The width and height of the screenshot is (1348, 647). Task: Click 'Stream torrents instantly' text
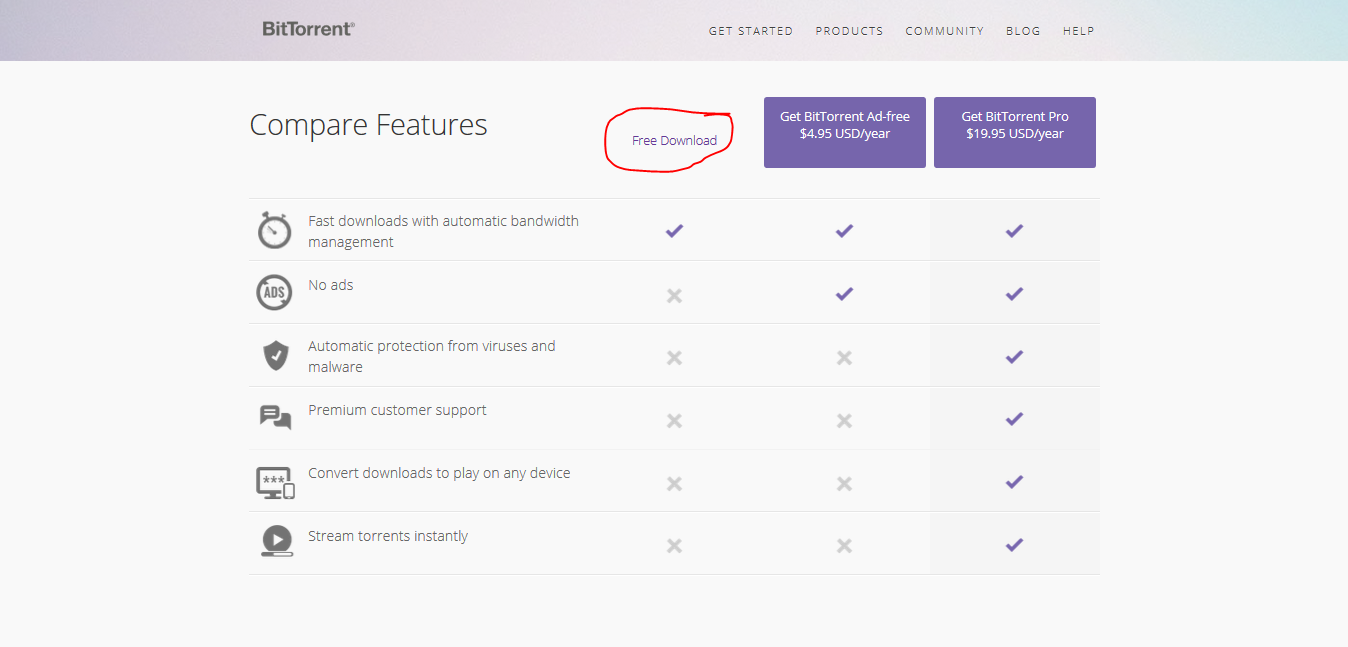coord(388,536)
